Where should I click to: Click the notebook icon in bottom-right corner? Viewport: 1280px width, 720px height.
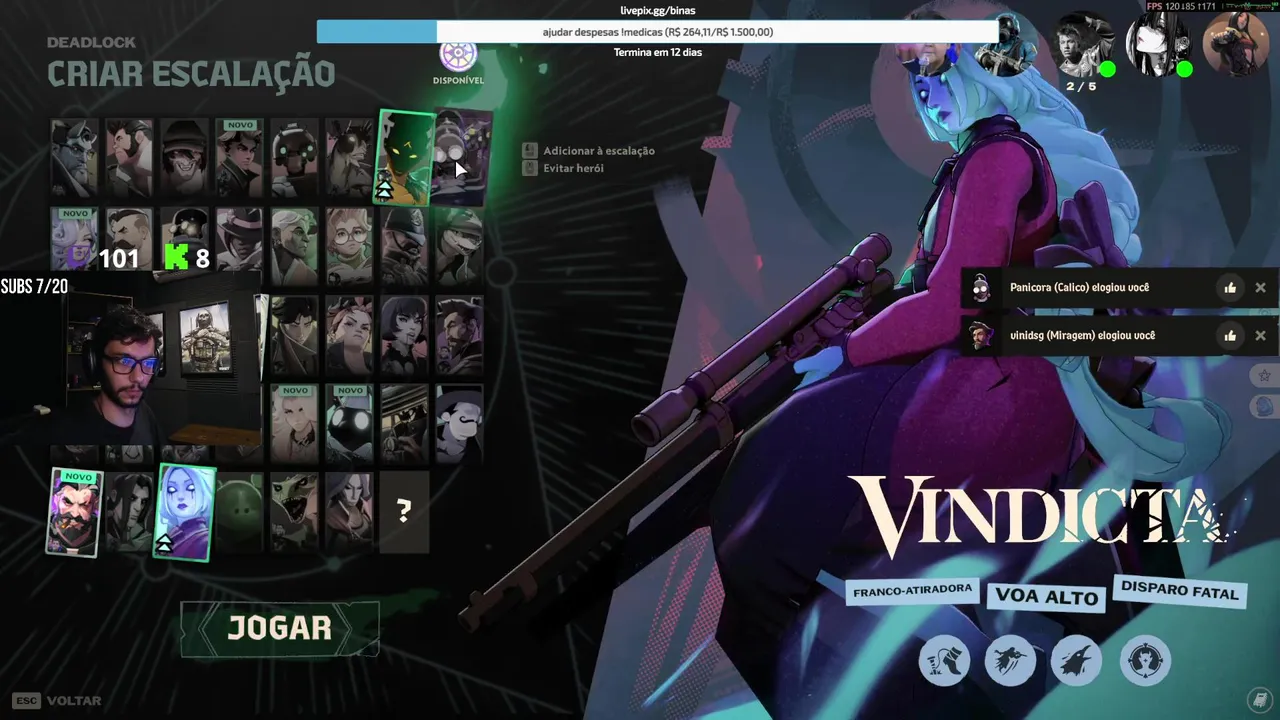coord(1258,699)
